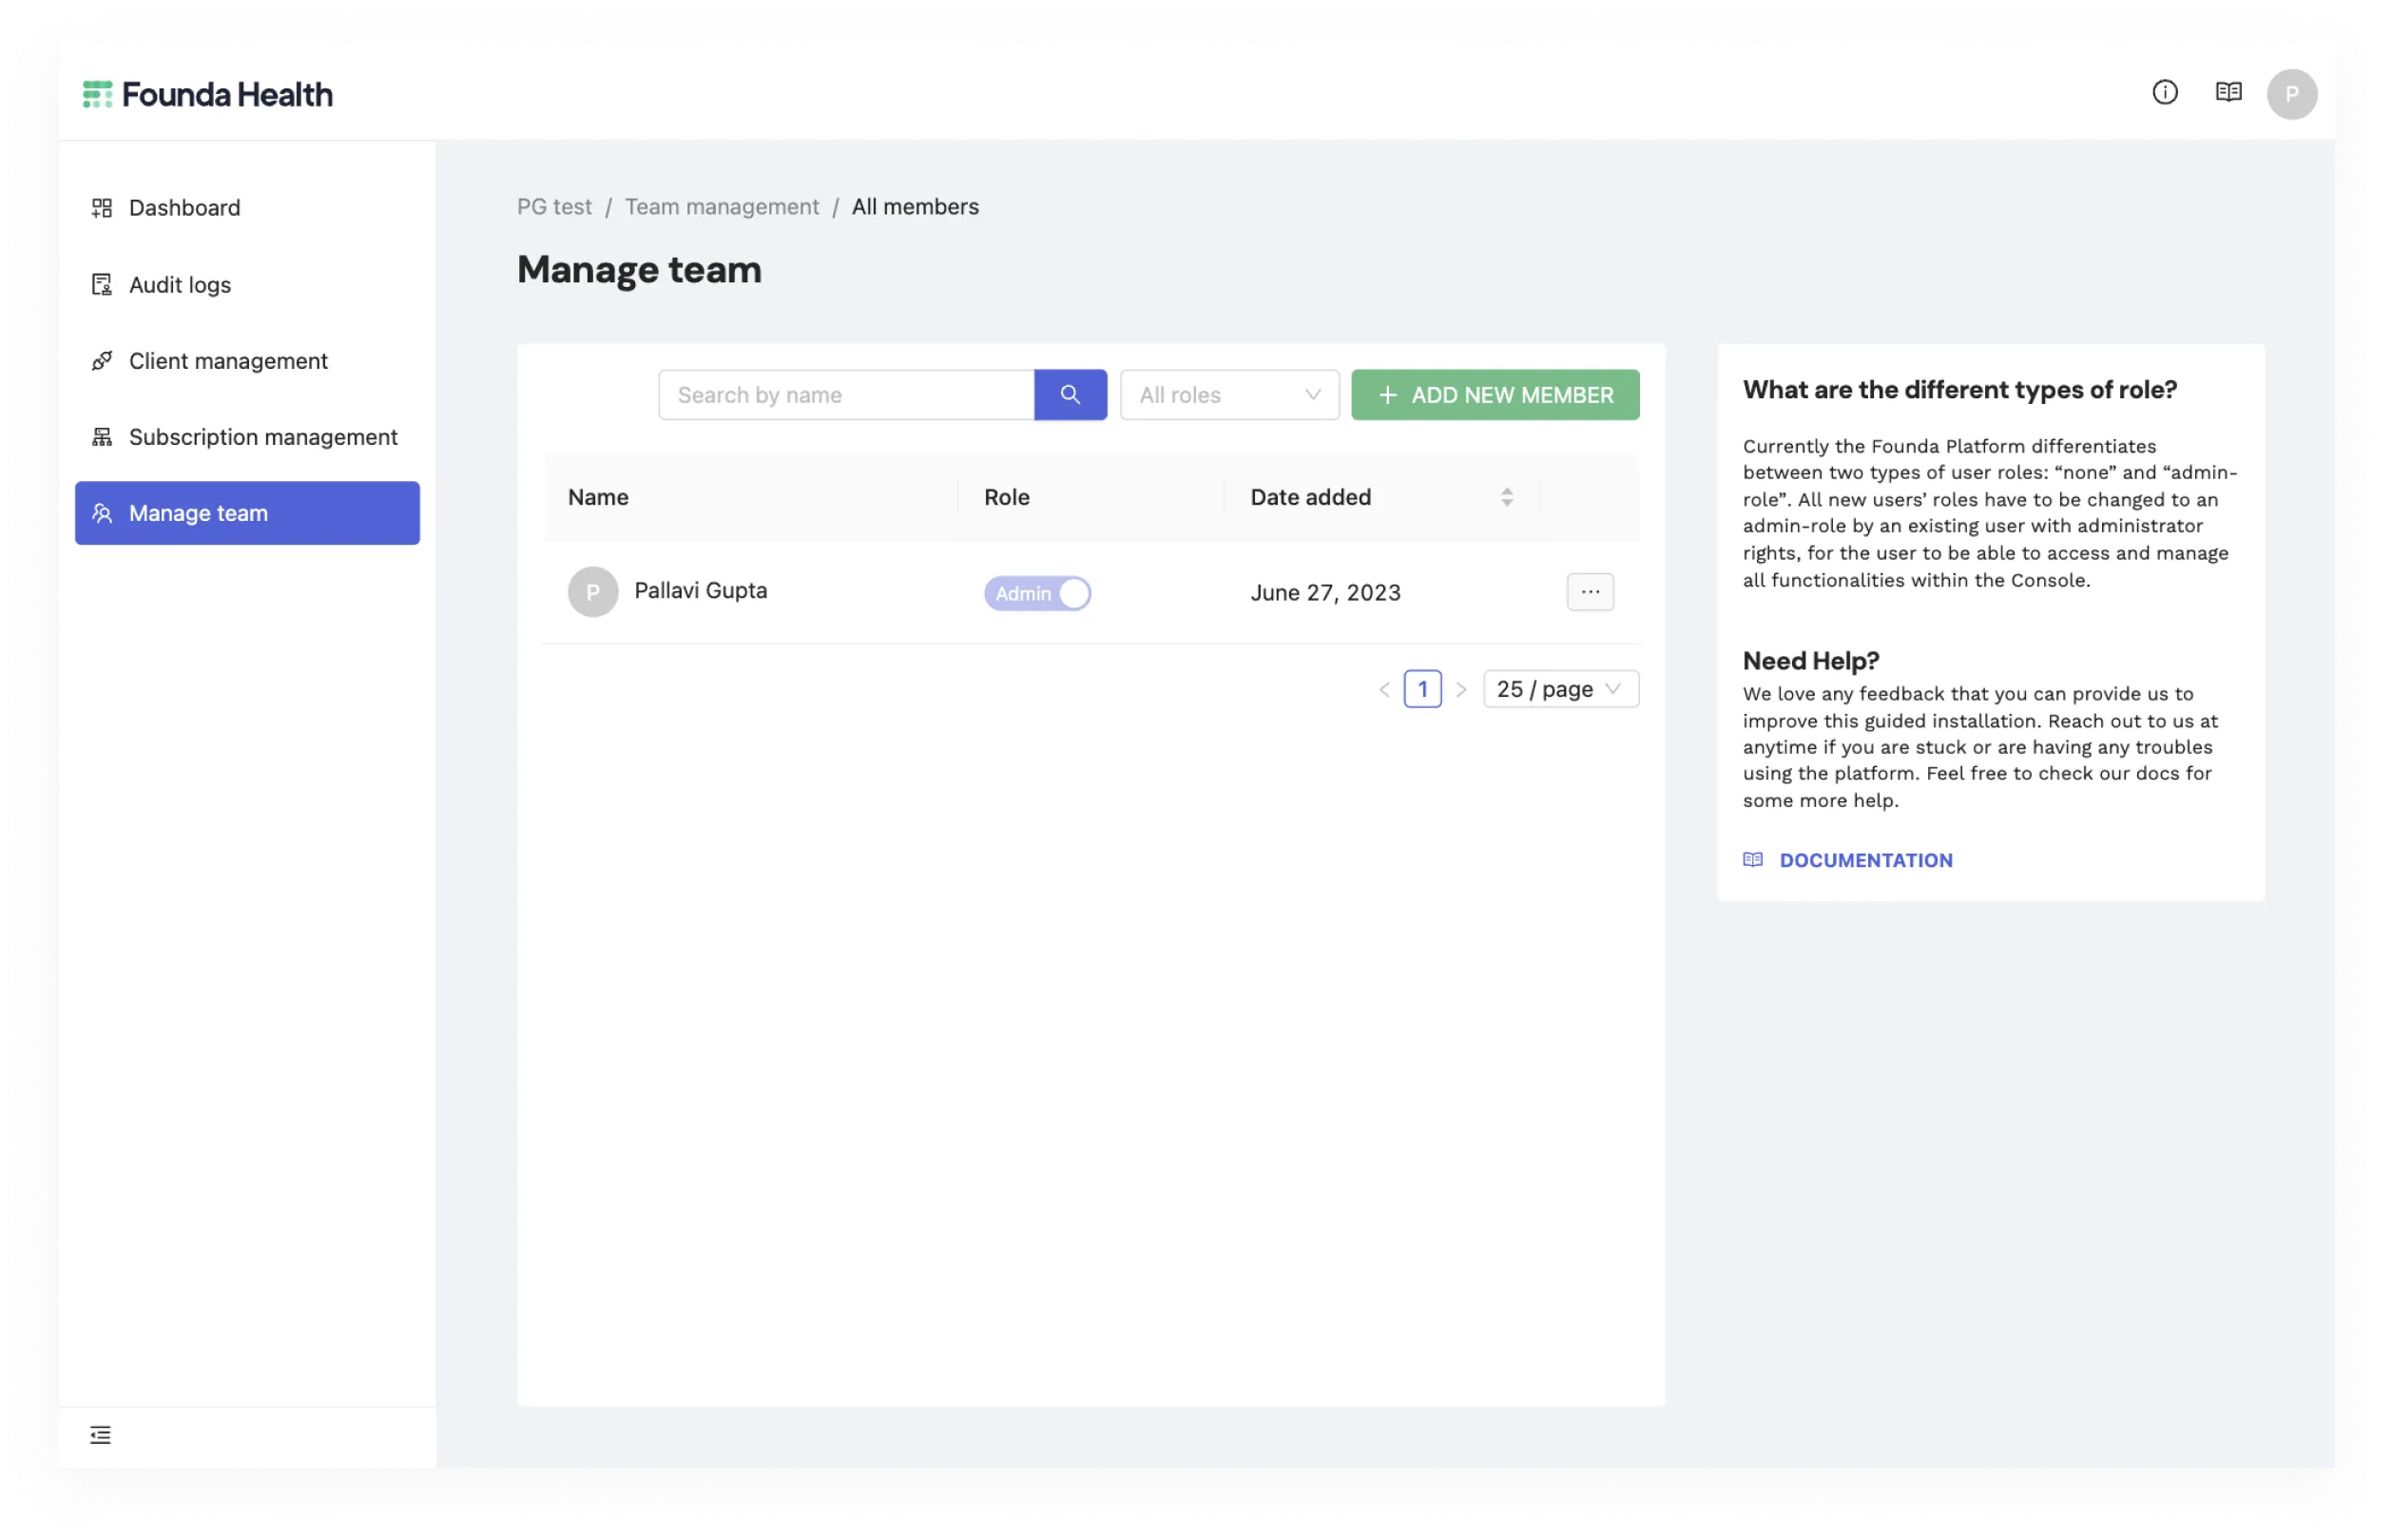Go to the previous page arrow

pos(1384,689)
